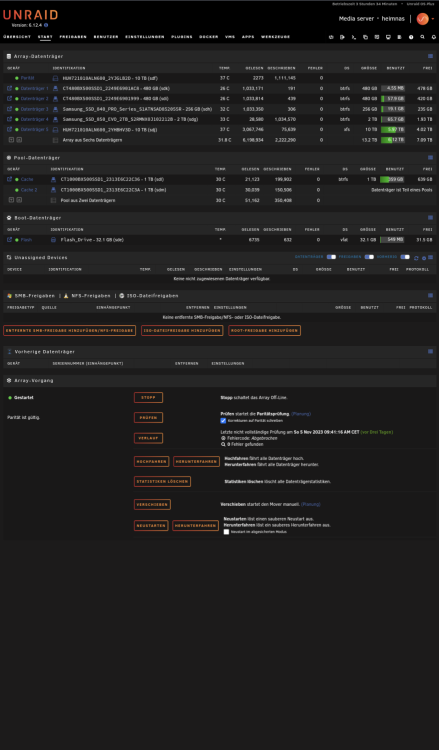Click the Flash_Drive device icon
Viewport: 439px width, 750px height.
click(x=54, y=240)
